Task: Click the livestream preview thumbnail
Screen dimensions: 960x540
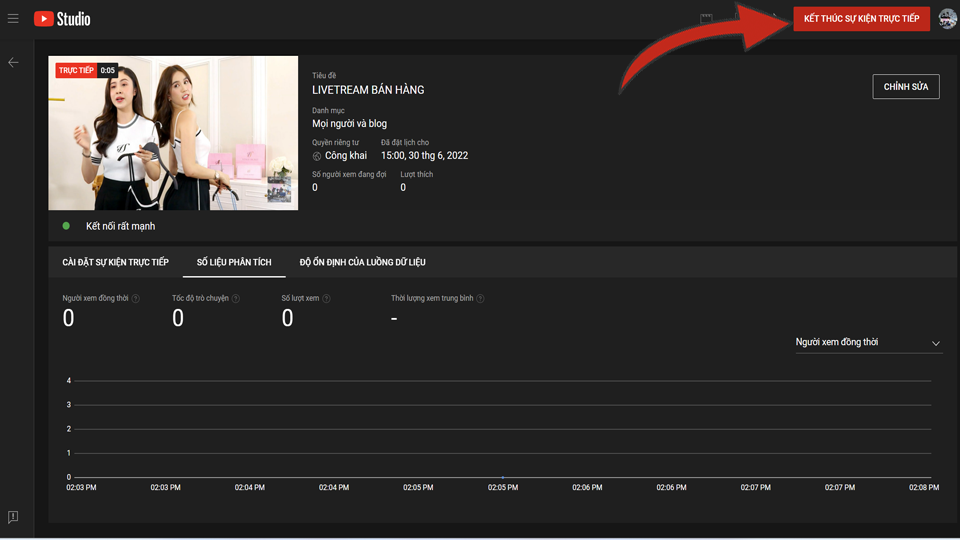Action: coord(173,133)
